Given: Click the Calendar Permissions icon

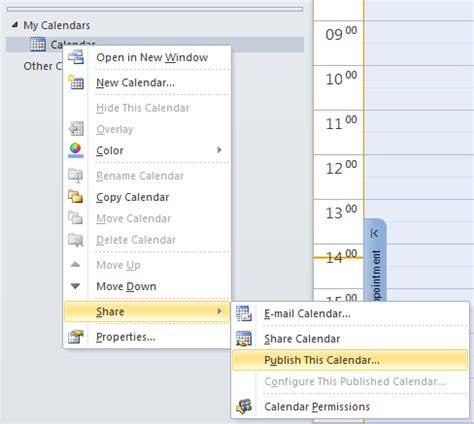Looking at the screenshot, I should 244,406.
